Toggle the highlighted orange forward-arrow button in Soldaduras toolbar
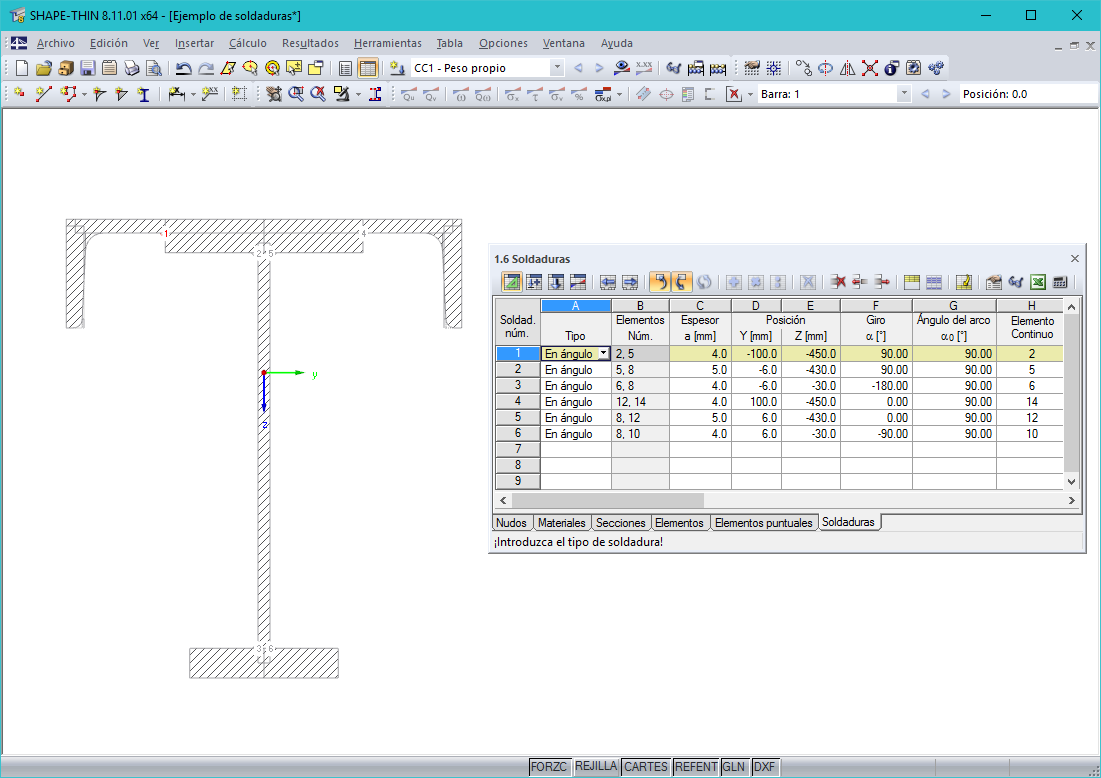1101x778 pixels. [681, 282]
